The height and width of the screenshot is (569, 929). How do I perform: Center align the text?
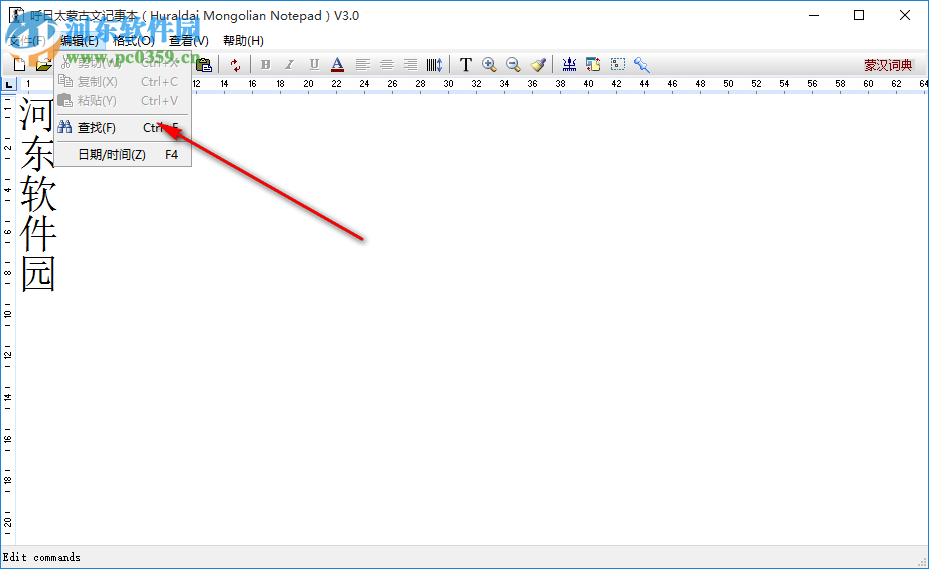pyautogui.click(x=387, y=65)
